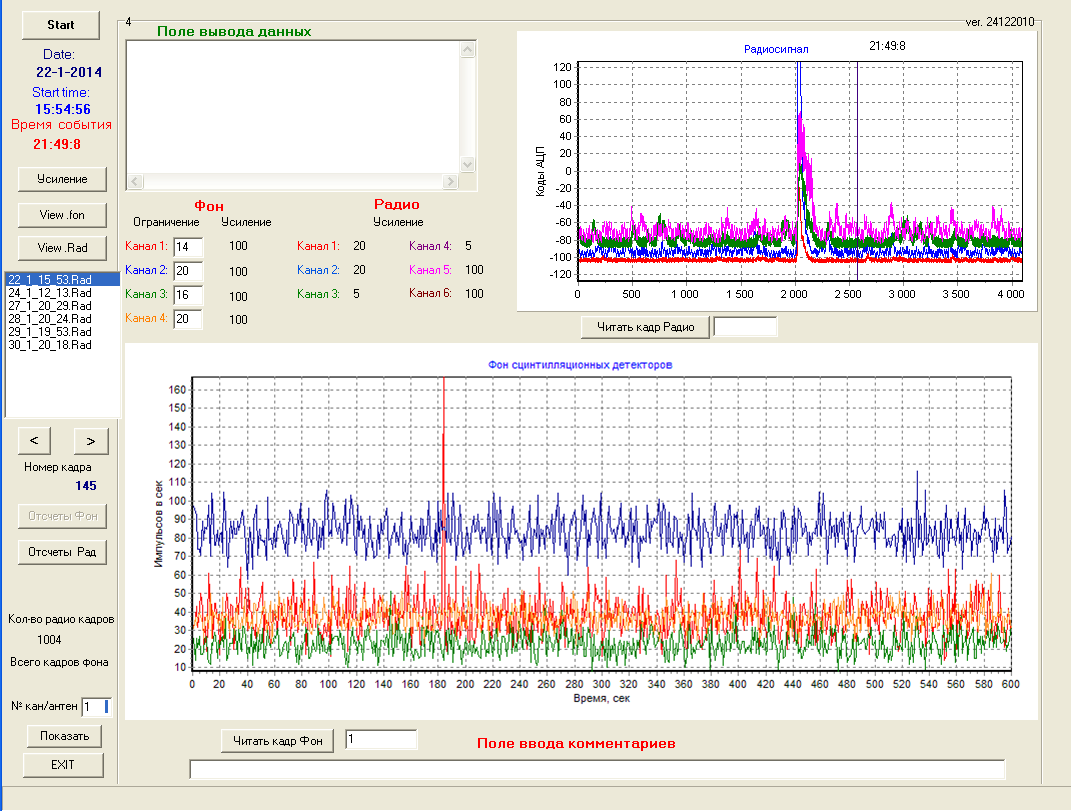Select file 29_1_19_53.Rad in list
This screenshot has height=811, width=1071.
50,331
